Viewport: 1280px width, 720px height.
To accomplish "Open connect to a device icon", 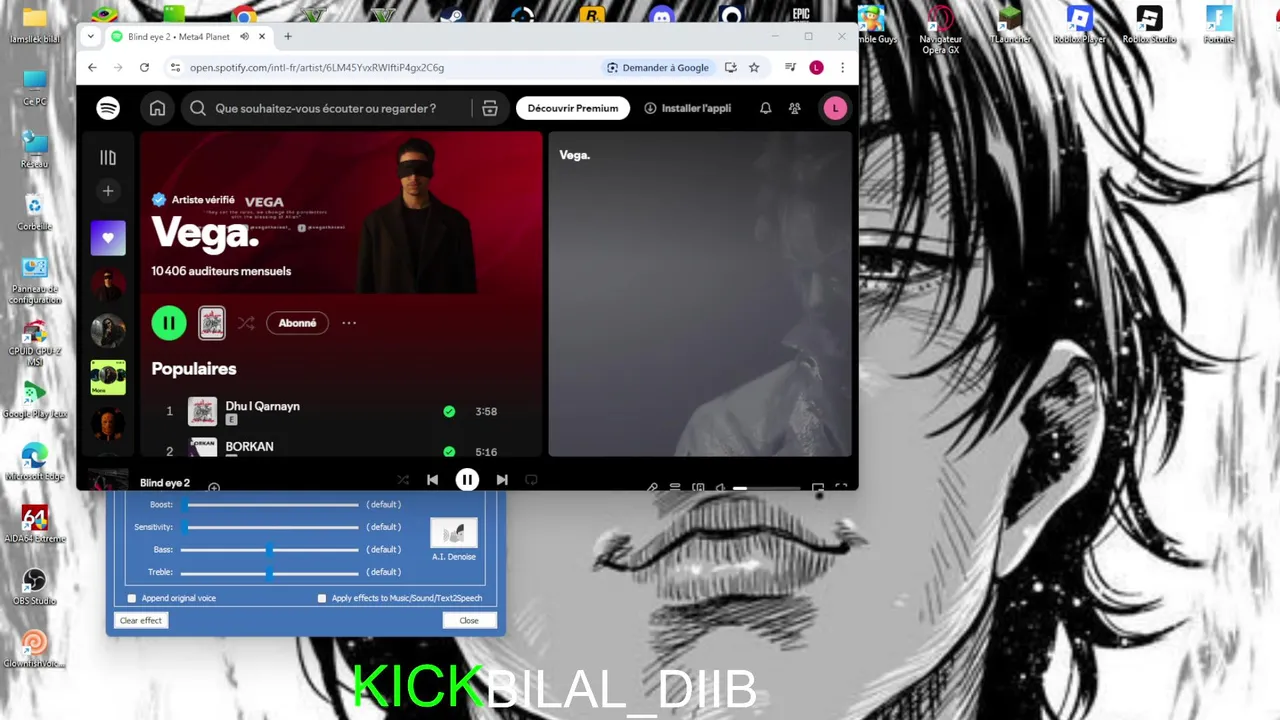I will tap(698, 487).
